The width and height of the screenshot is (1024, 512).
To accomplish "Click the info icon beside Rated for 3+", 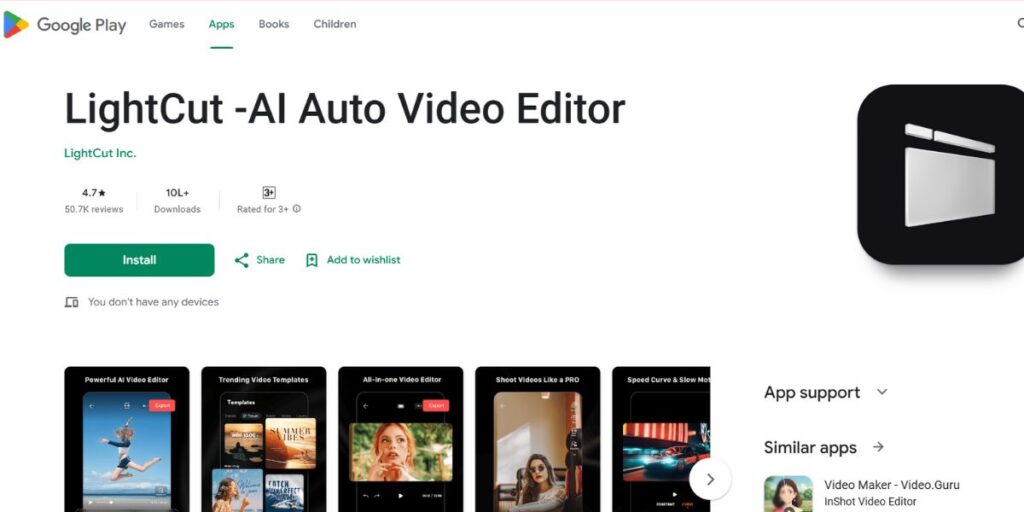I will point(296,209).
